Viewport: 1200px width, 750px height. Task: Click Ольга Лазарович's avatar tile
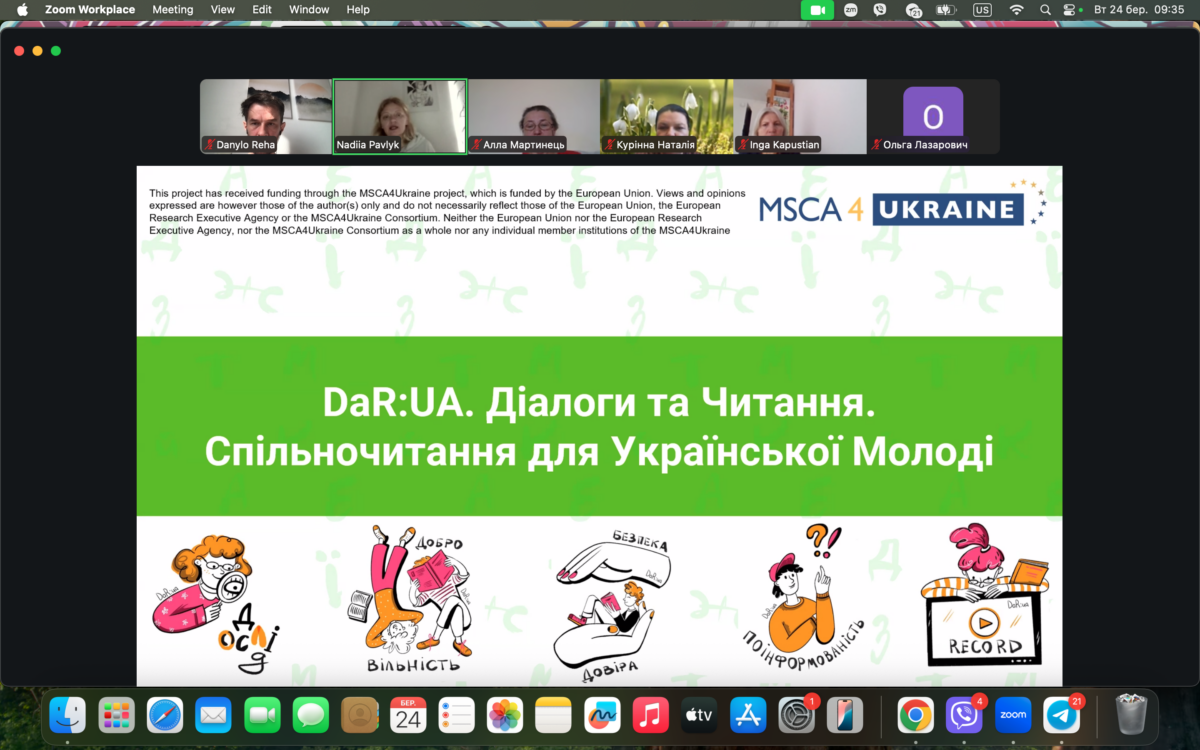coord(933,116)
